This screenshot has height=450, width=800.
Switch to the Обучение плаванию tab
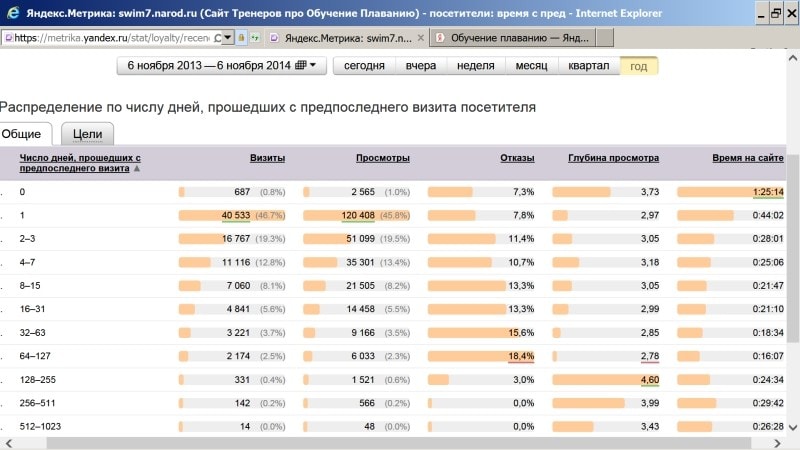pyautogui.click(x=513, y=38)
